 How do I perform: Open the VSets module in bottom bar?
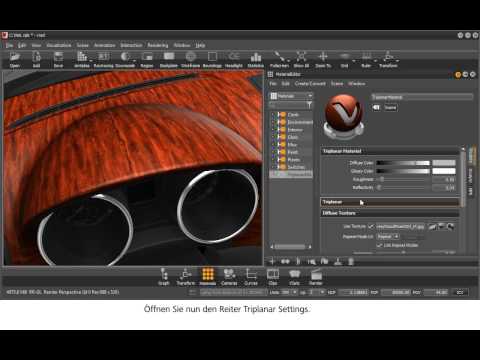pos(294,277)
